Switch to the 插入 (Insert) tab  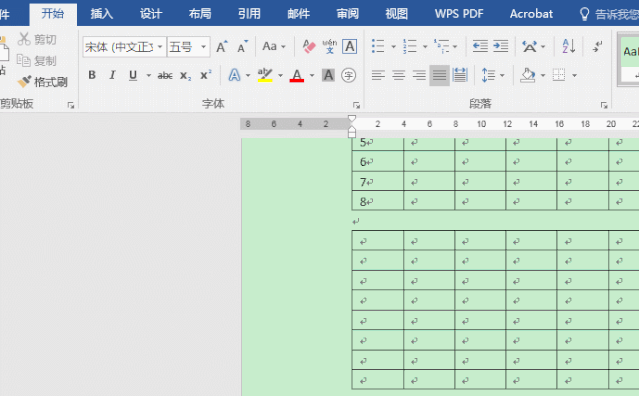click(x=102, y=14)
